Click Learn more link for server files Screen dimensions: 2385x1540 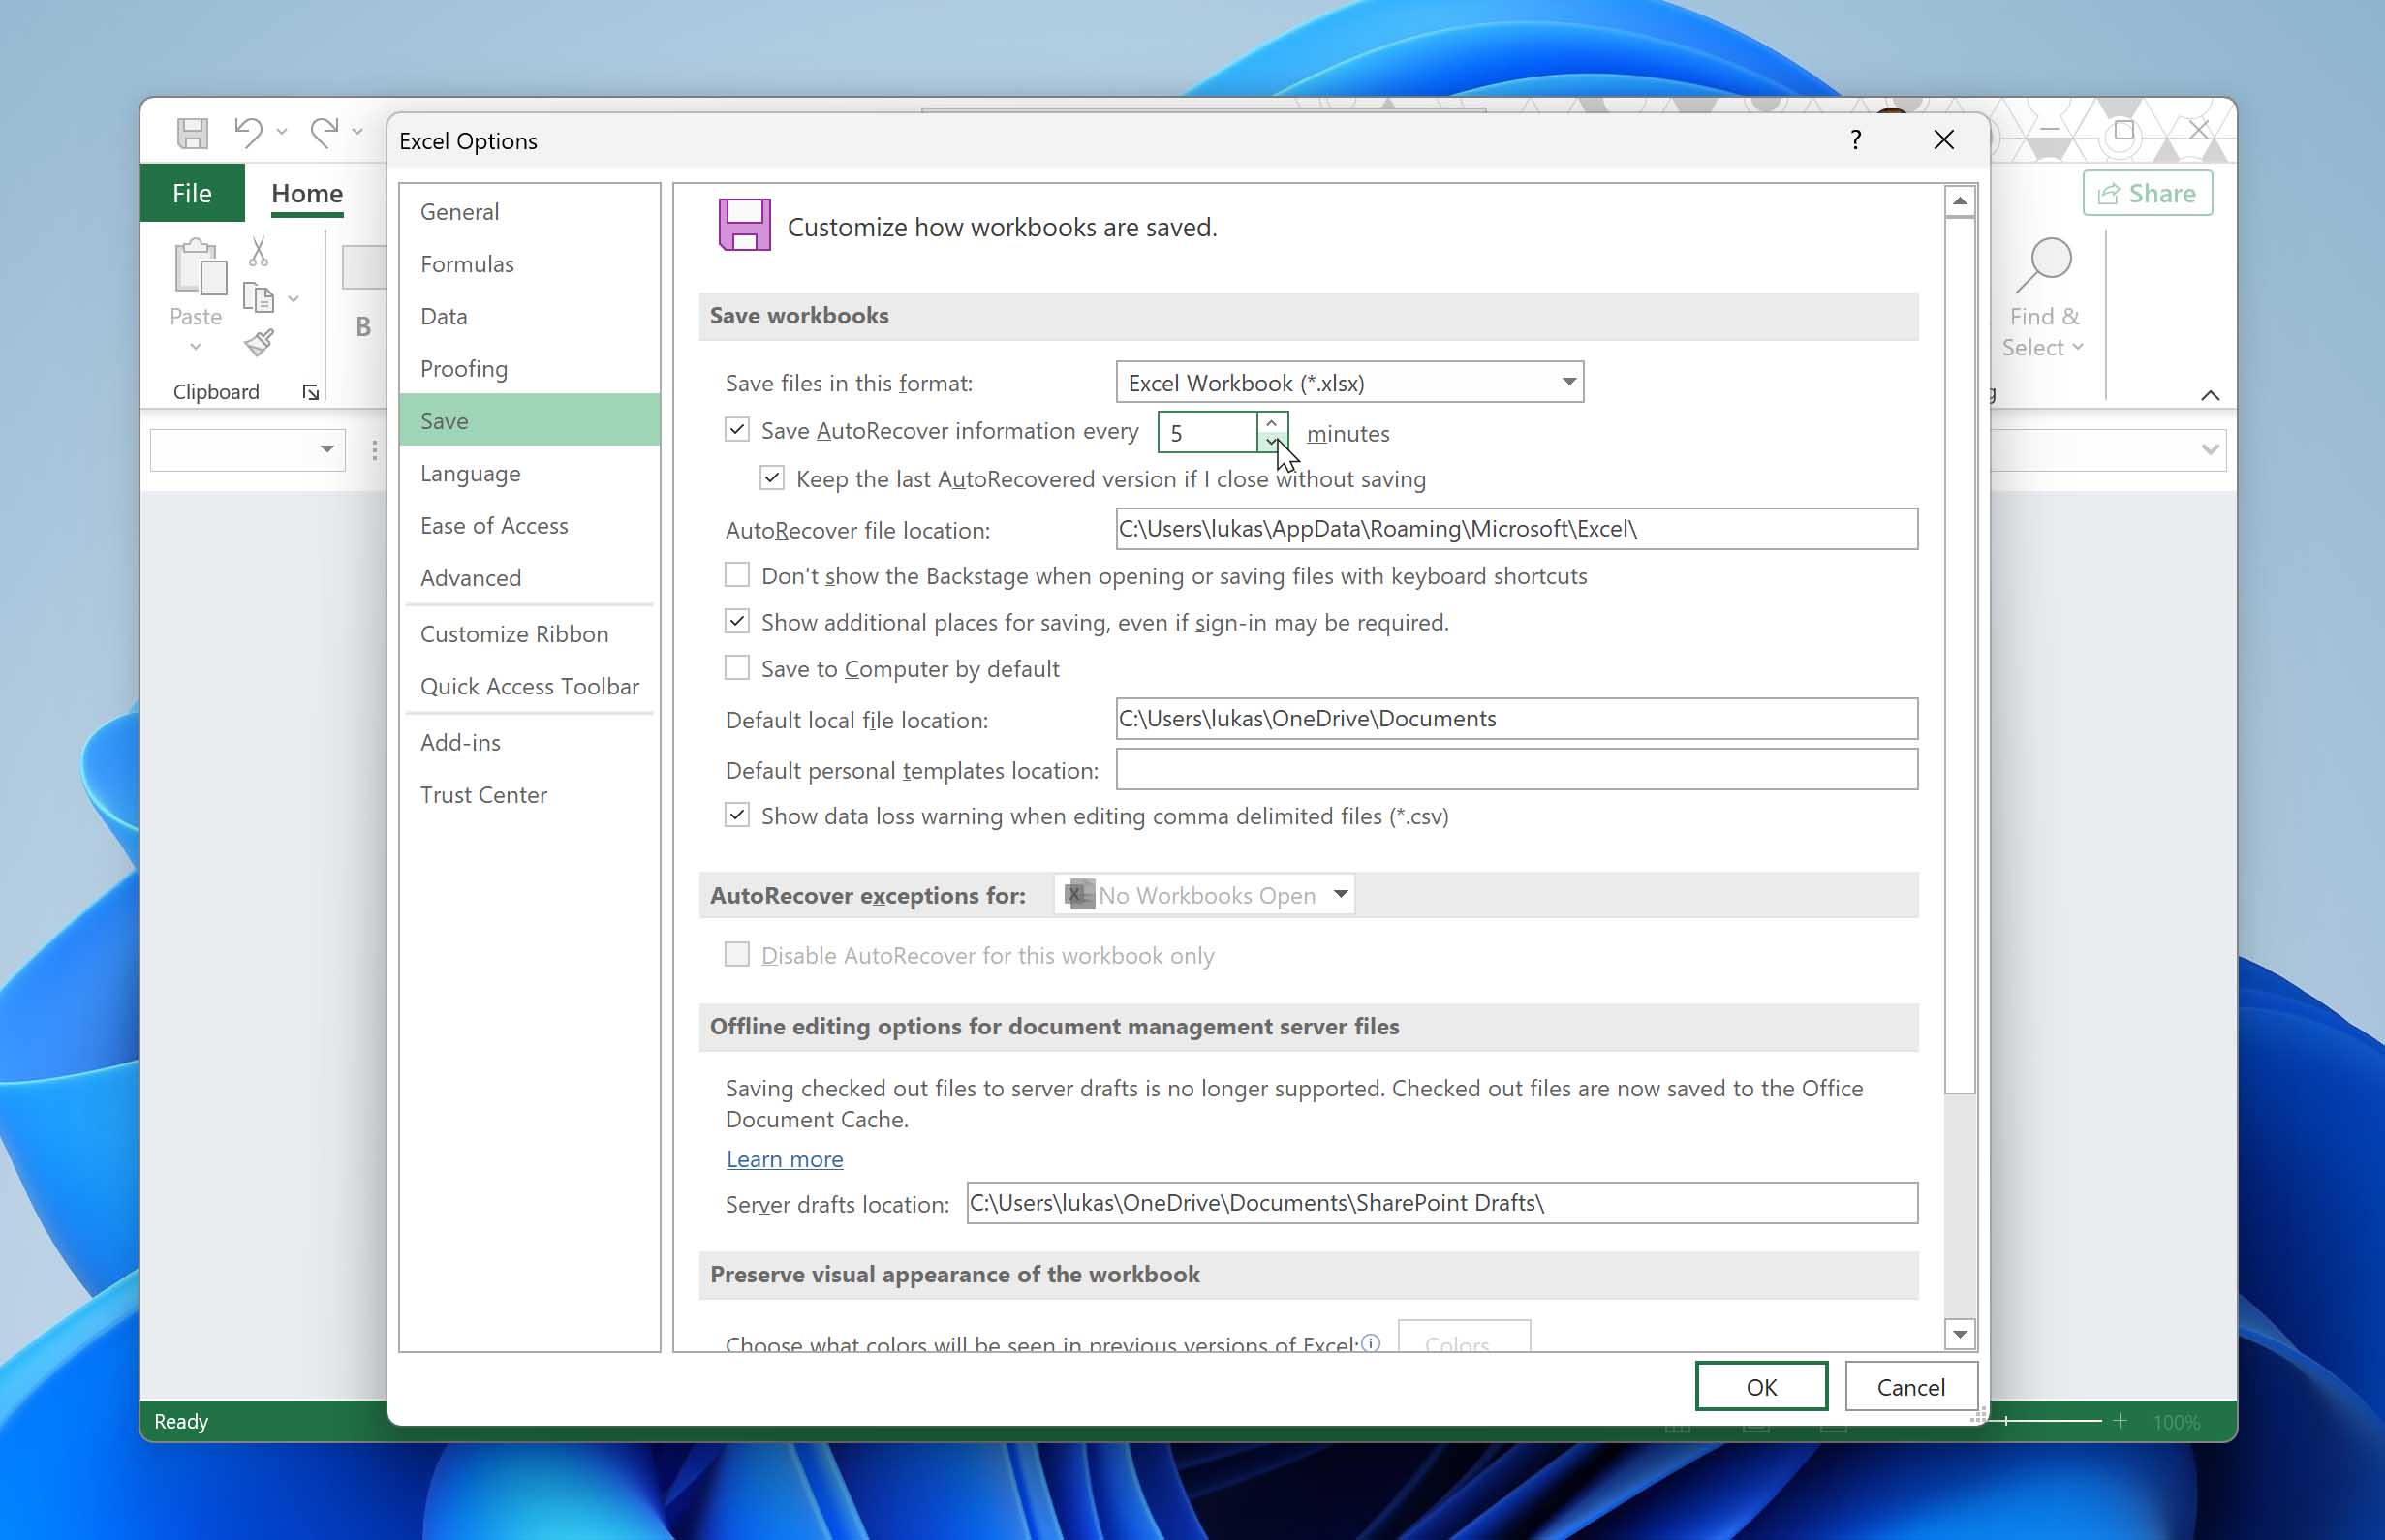pyautogui.click(x=783, y=1157)
